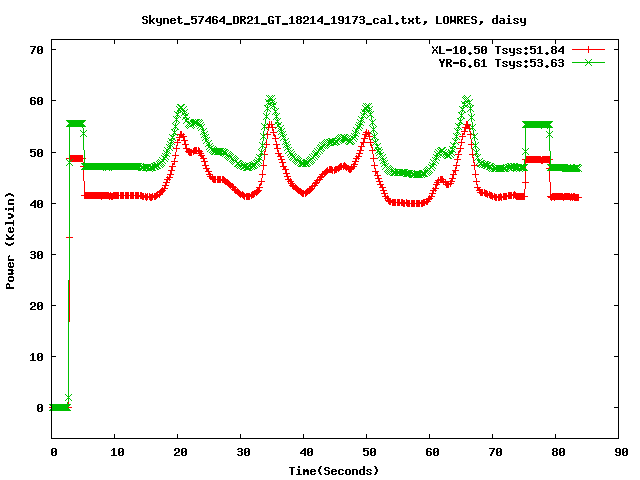The height and width of the screenshot is (480, 640).
Task: Click the x-axis value 20
Action: point(180,452)
